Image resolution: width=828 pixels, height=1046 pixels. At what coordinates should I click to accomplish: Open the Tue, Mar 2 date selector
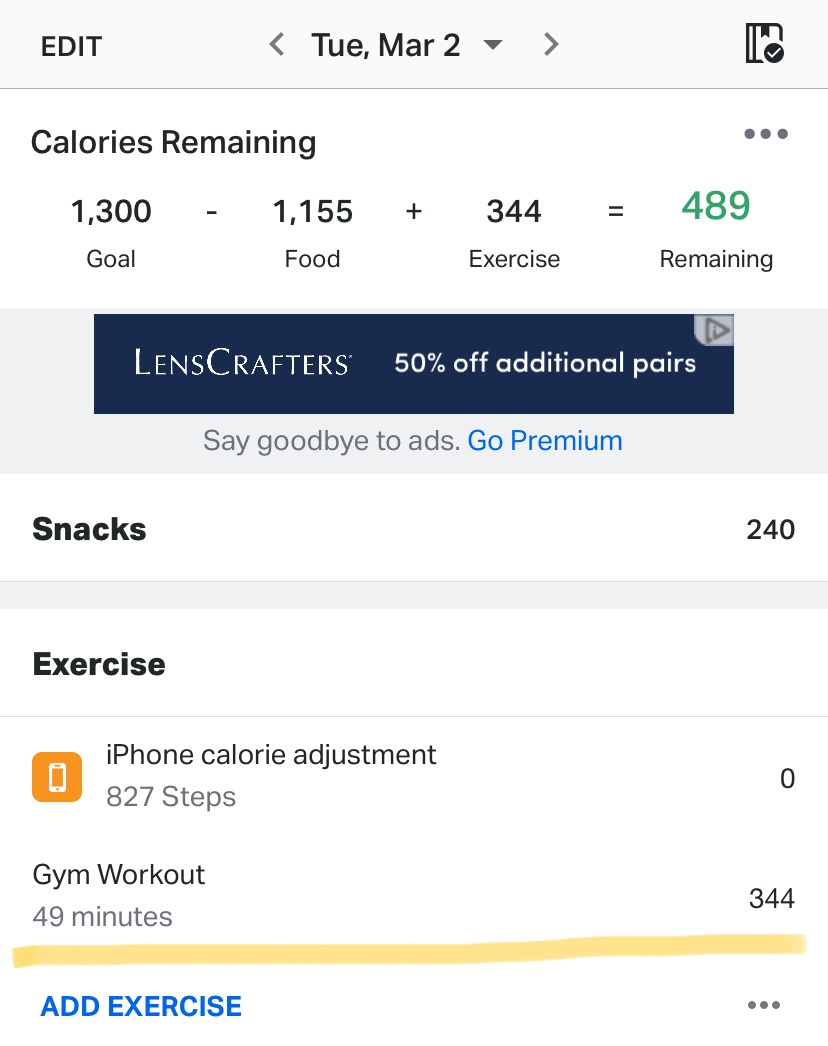(x=386, y=45)
